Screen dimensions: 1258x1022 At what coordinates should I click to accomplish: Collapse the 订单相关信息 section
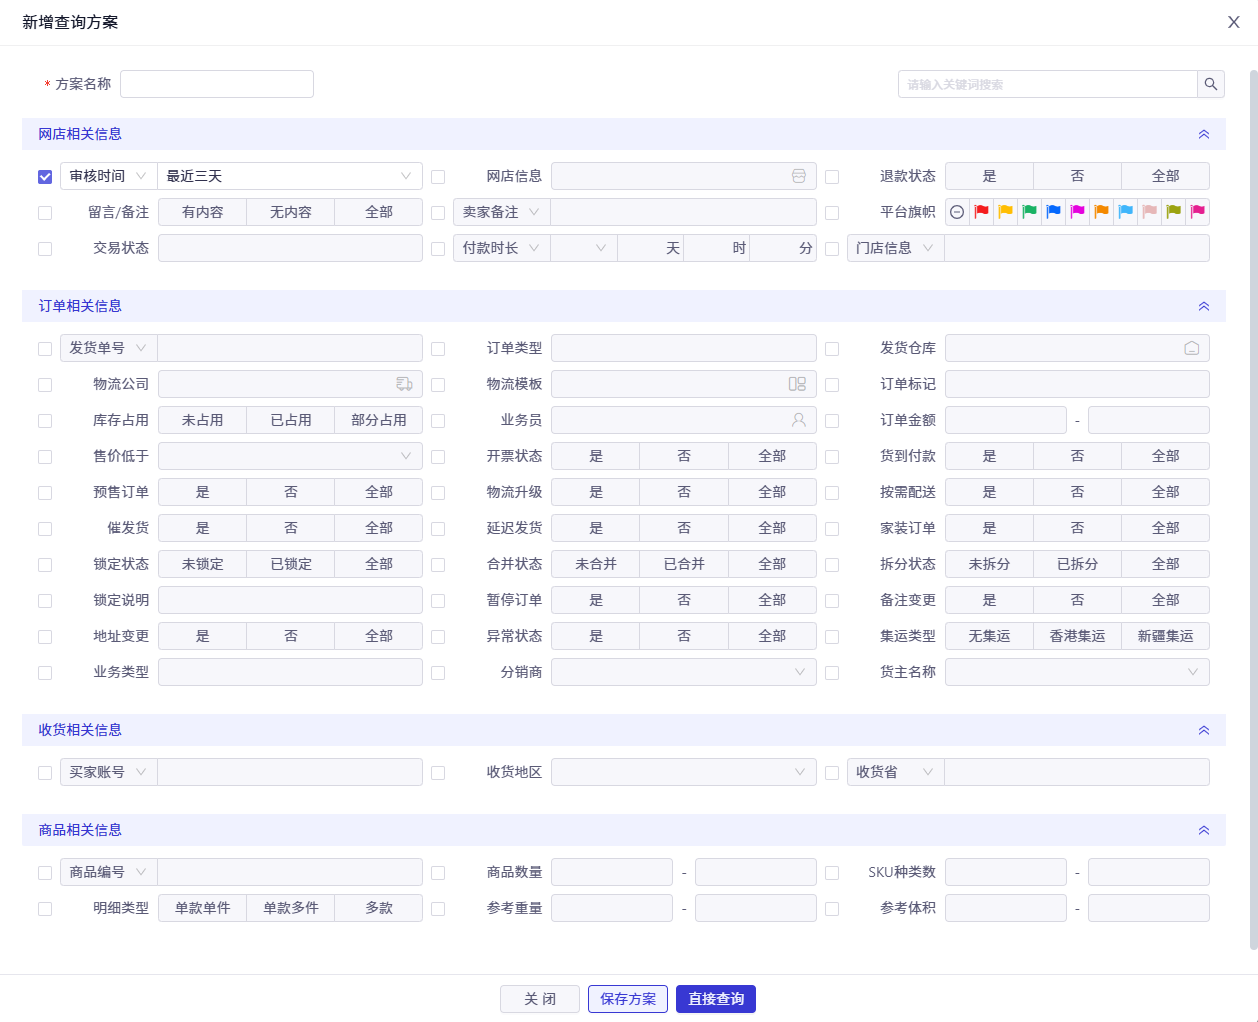coord(1204,306)
